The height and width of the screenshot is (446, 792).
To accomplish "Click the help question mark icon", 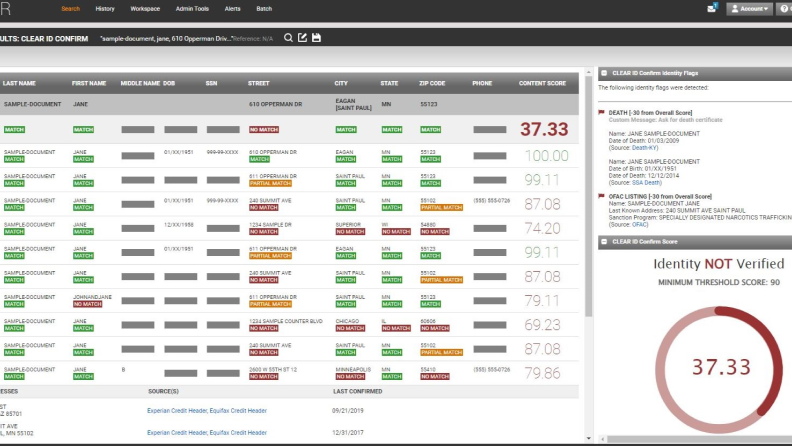I will tap(784, 8).
